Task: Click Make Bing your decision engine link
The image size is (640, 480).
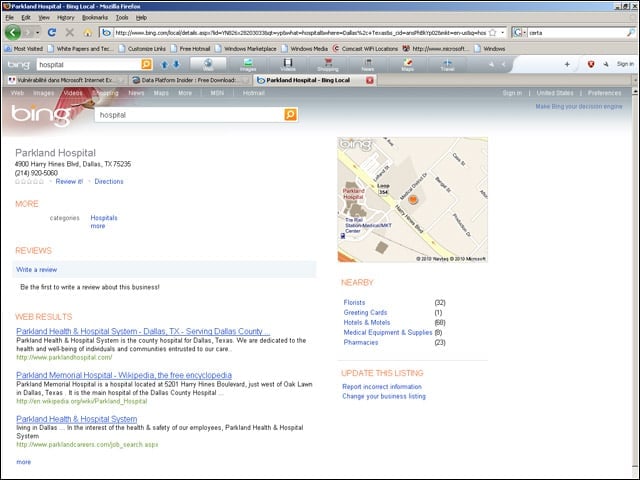Action: click(x=579, y=107)
